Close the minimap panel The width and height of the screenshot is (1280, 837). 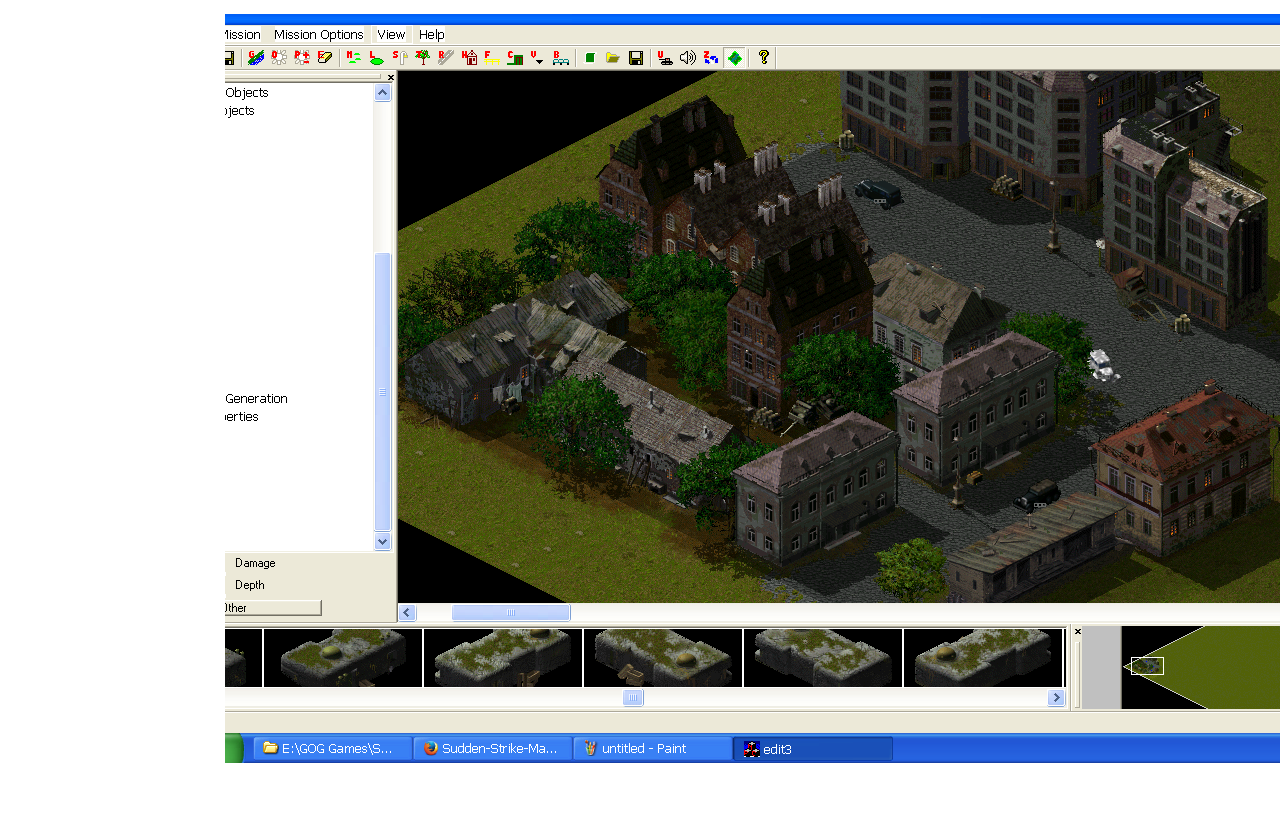1077,632
